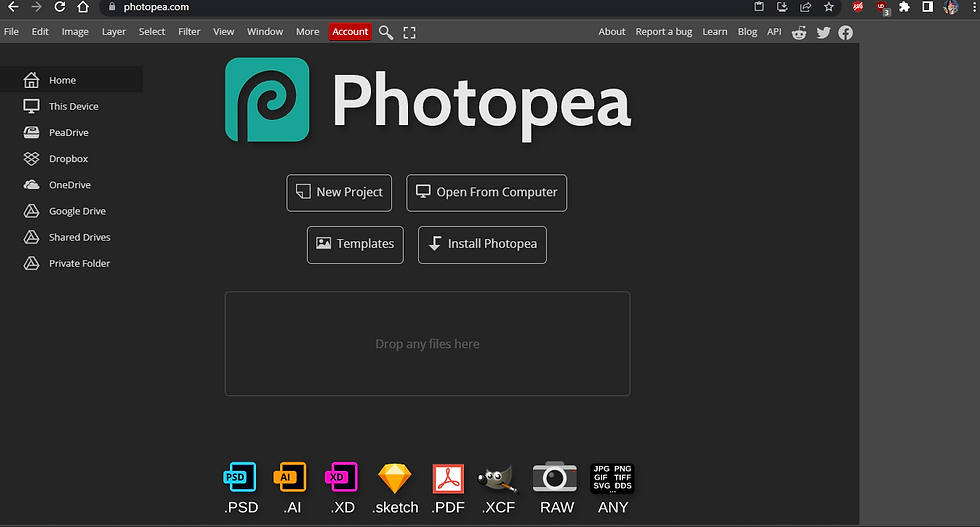Choose the OneDrive cloud icon
The height and width of the screenshot is (527, 980).
(x=31, y=185)
